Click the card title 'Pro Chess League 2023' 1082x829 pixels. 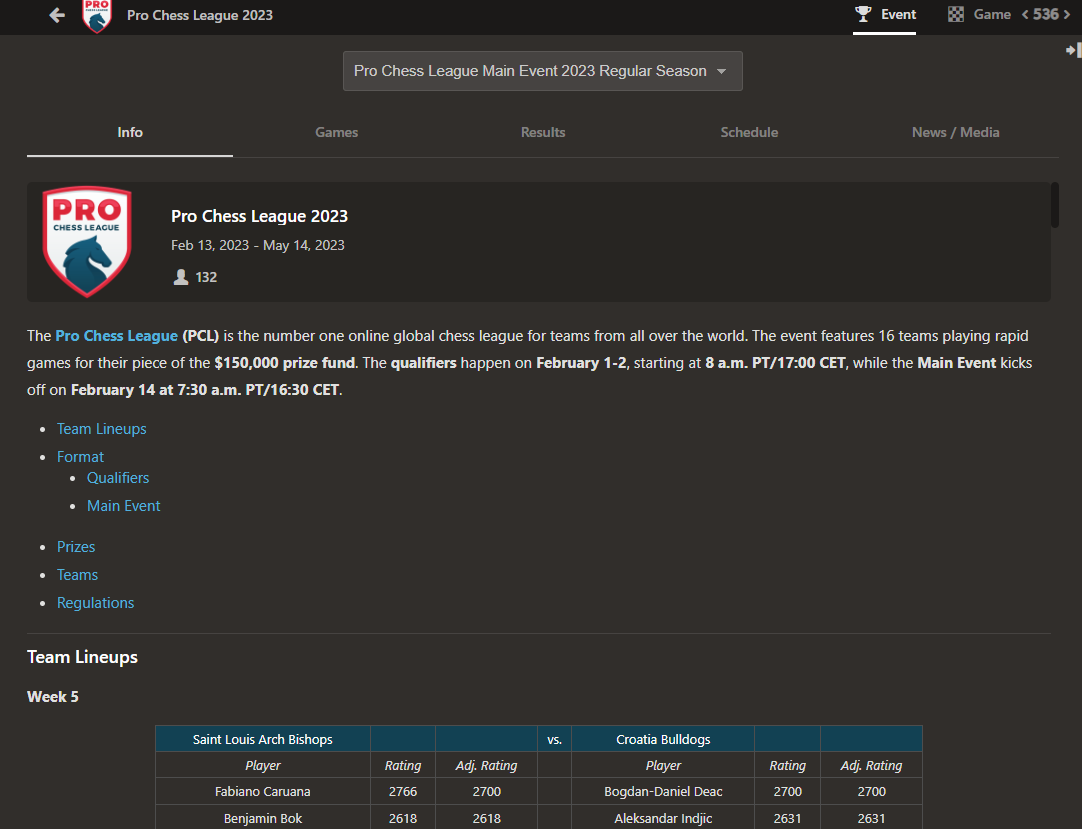tap(259, 216)
